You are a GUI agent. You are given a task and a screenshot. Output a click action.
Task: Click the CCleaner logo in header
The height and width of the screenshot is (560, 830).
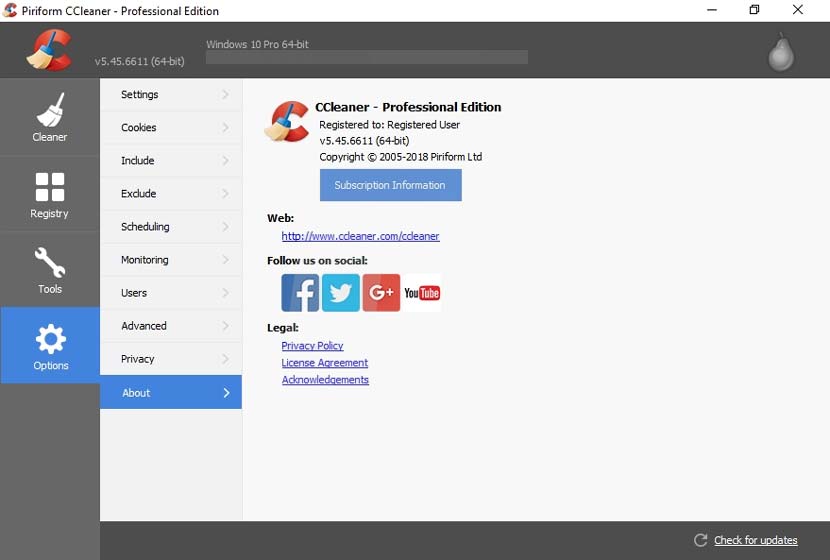(x=49, y=50)
